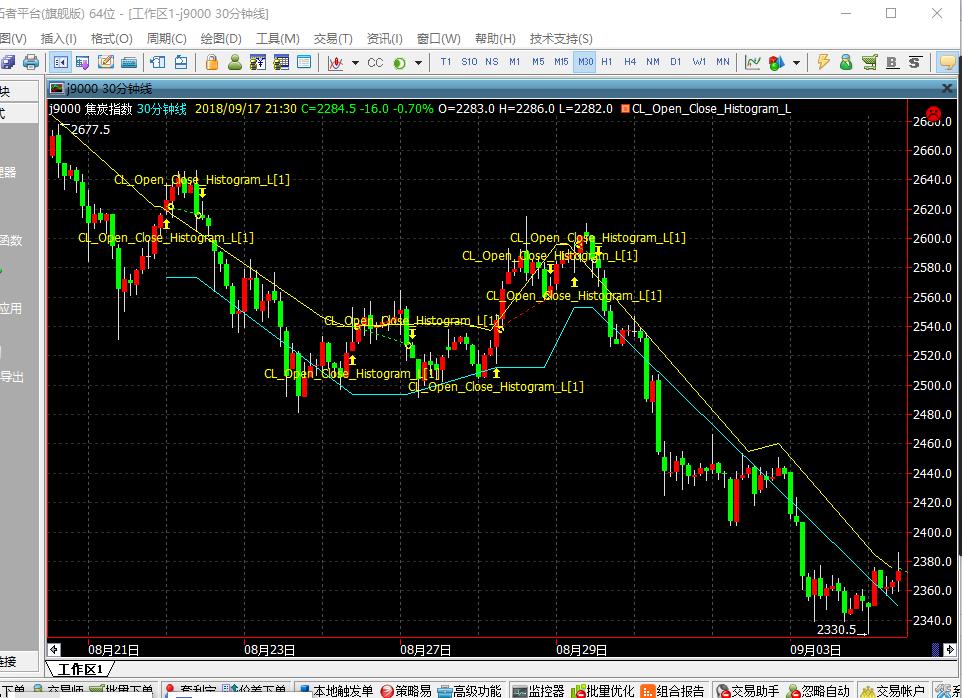Click the printer icon in toolbar

[x=31, y=62]
